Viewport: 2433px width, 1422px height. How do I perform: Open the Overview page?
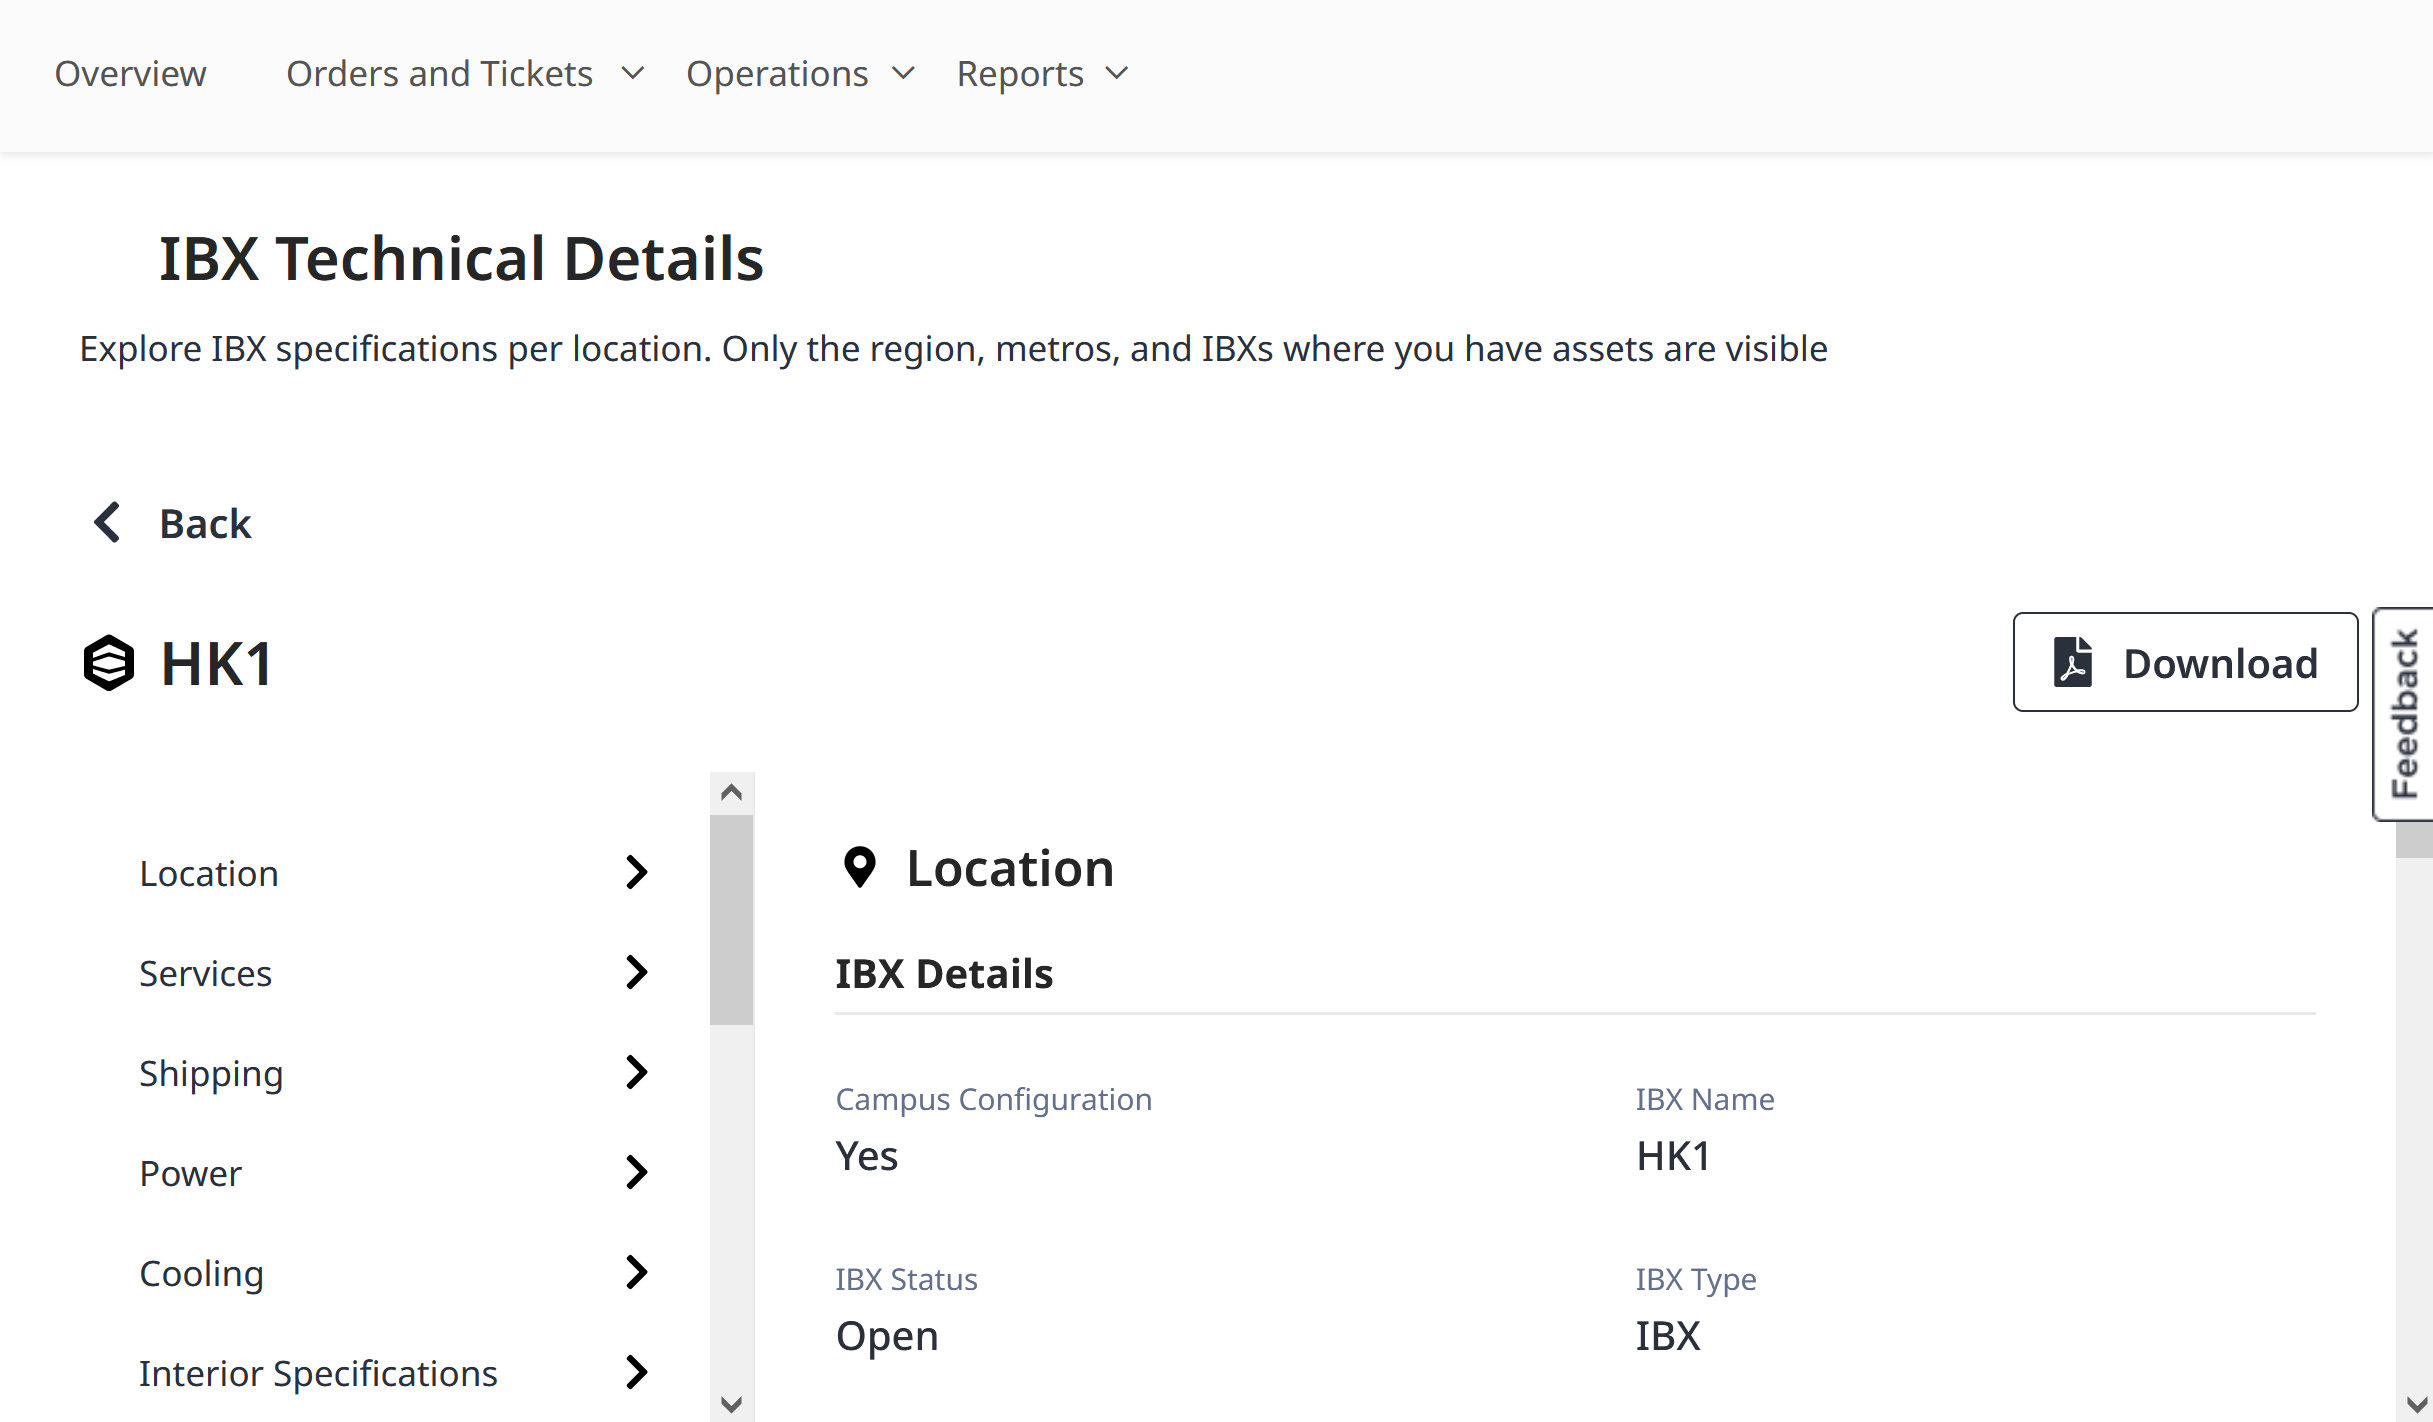[130, 74]
